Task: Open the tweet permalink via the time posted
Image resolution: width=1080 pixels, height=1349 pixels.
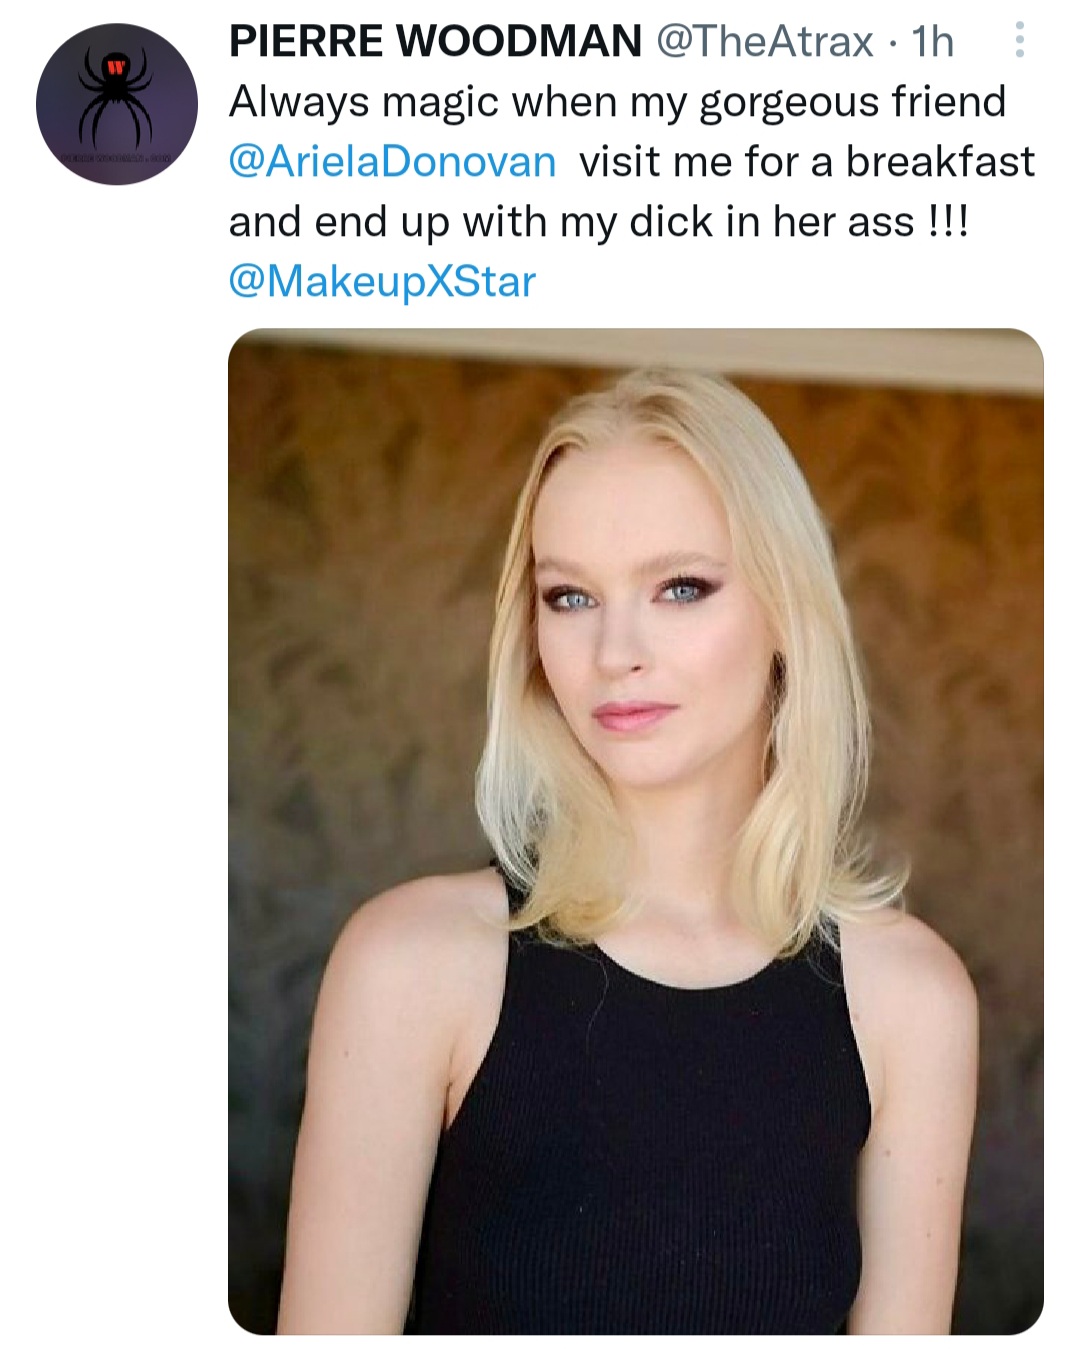Action: pyautogui.click(x=932, y=41)
